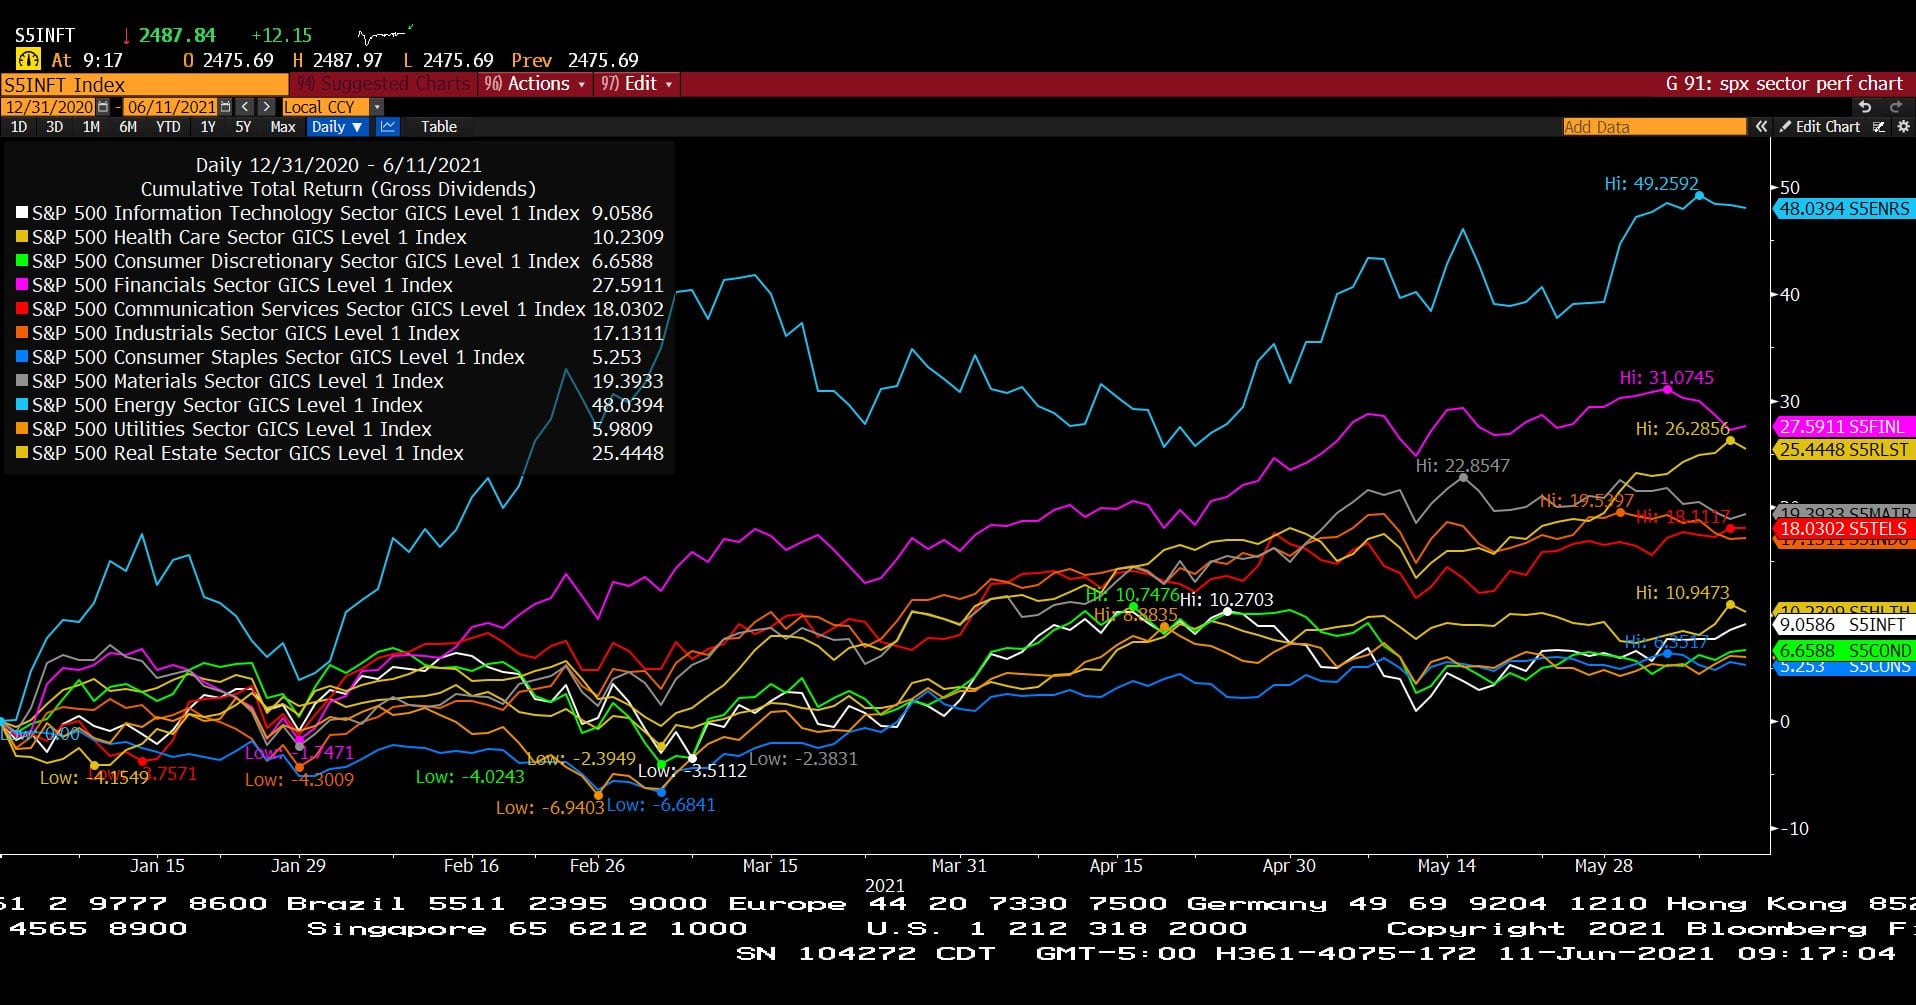Click the Real Estate high point marker 26.2856

click(1730, 440)
